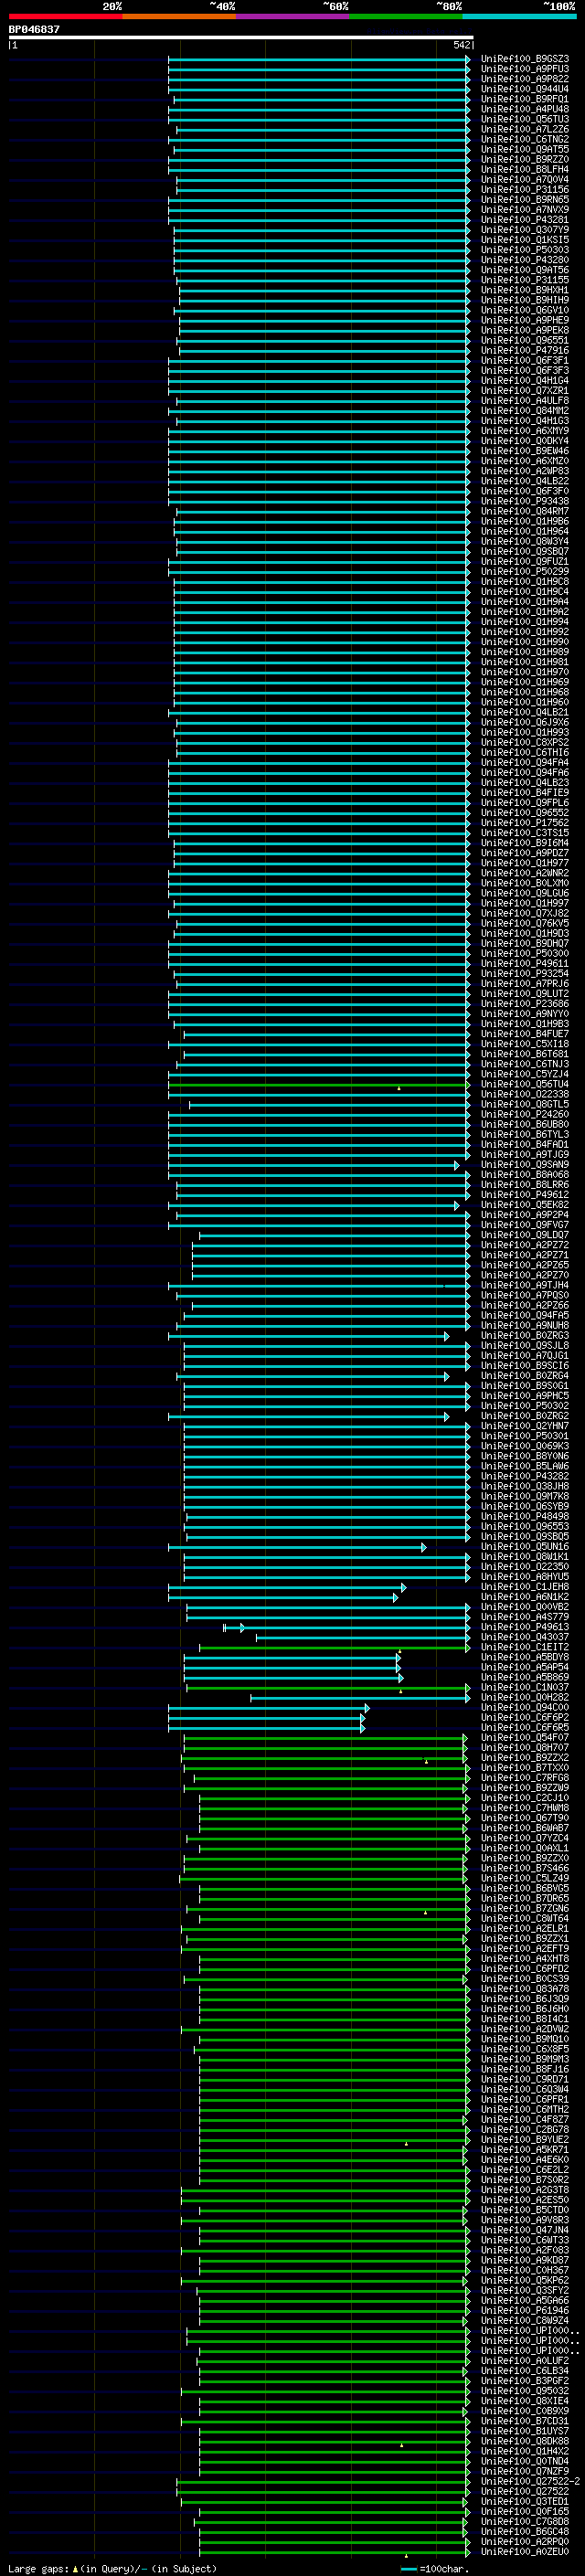Choose the UniRef100_Q9LDQ7 label

point(525,1235)
